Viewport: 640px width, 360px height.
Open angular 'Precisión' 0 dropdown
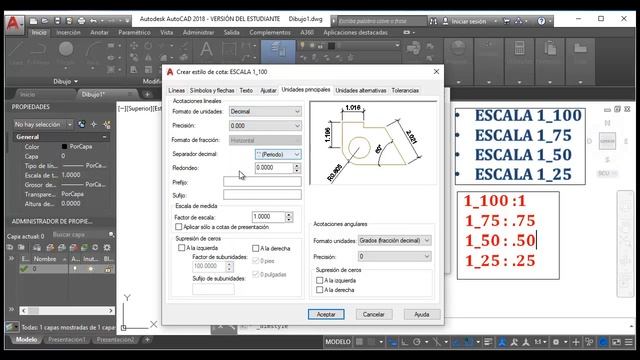[395, 256]
